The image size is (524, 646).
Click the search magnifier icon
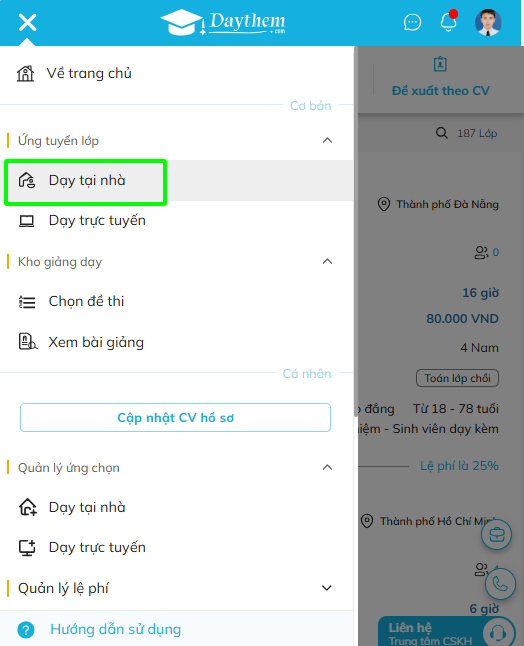pyautogui.click(x=442, y=133)
